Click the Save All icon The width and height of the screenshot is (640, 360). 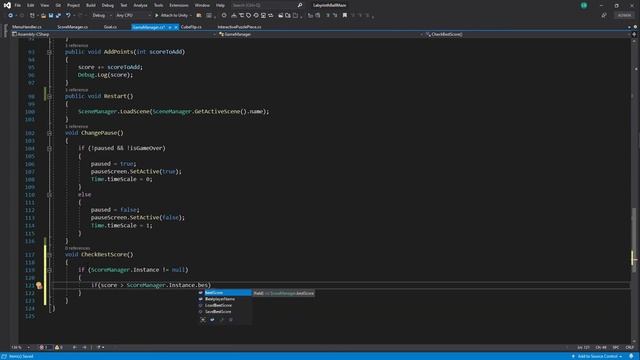(58, 16)
